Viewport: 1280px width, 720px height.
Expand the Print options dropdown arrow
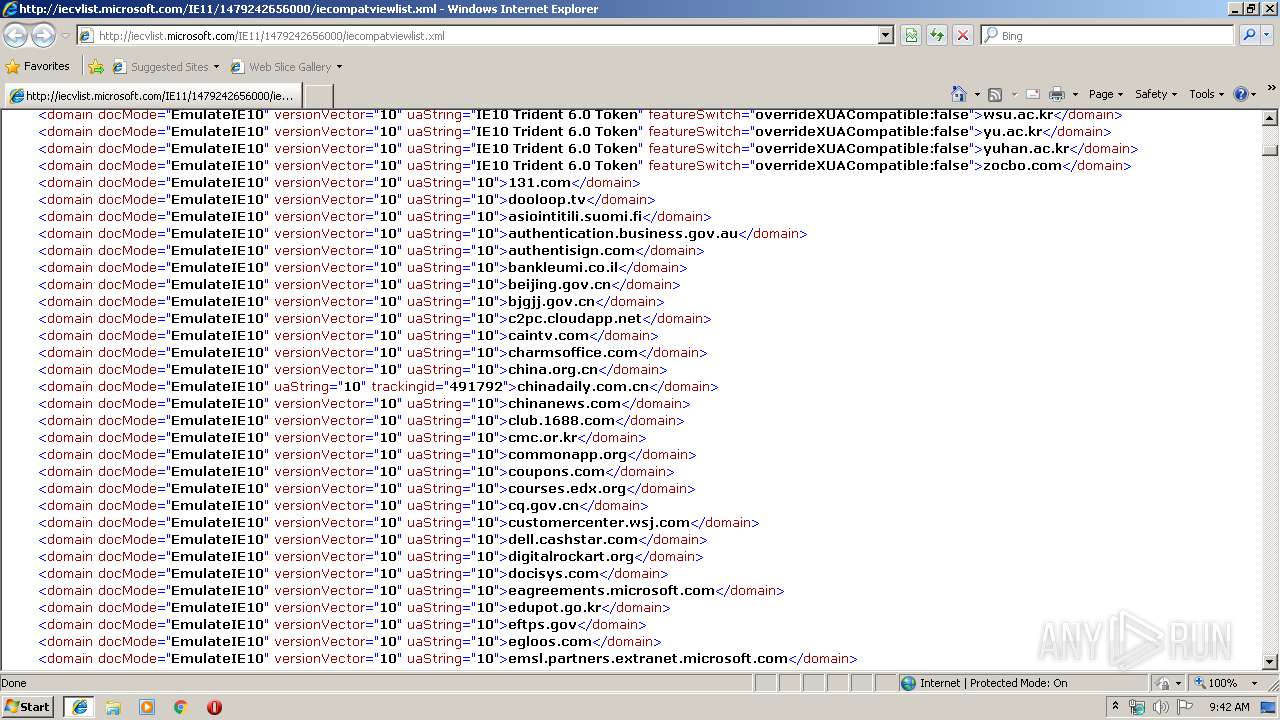point(1075,94)
